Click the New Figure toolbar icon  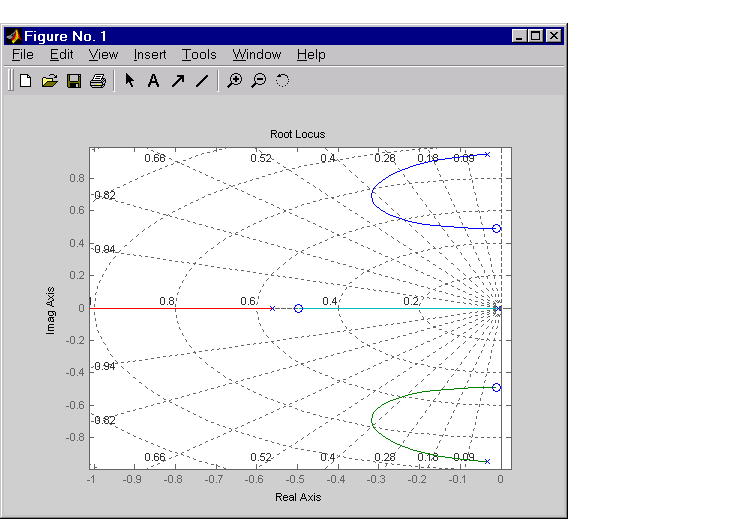[x=25, y=81]
